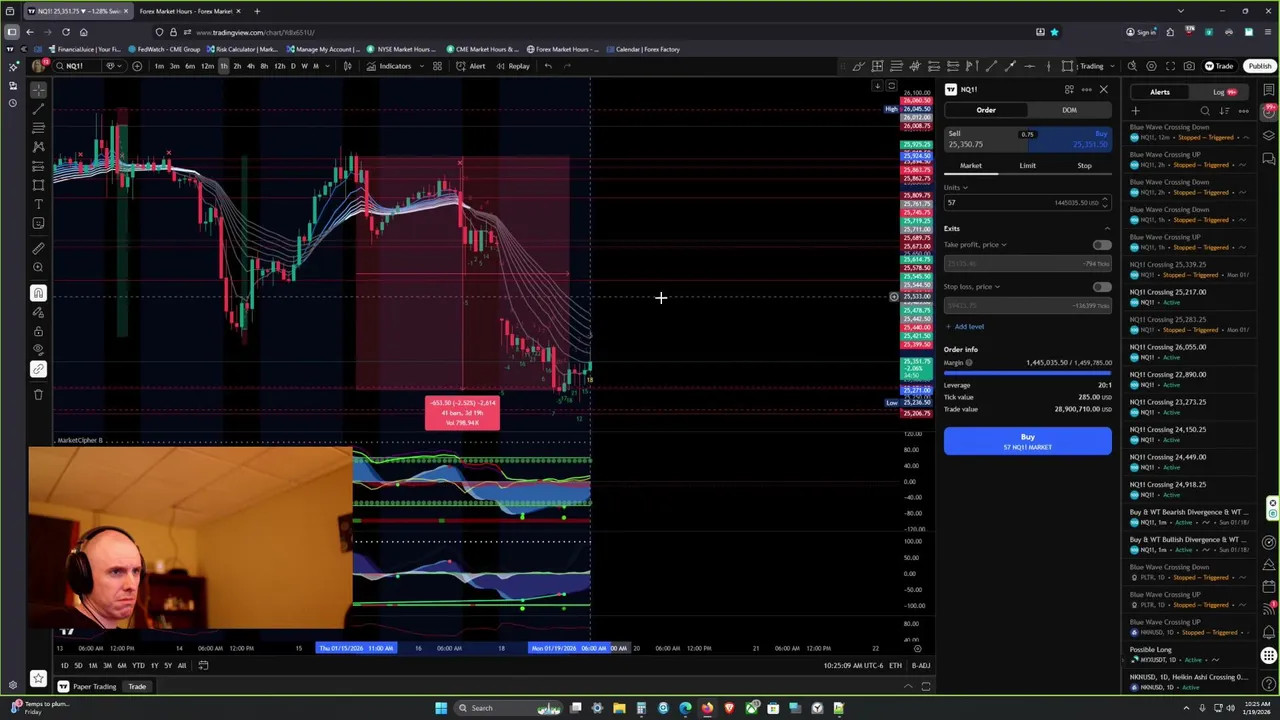Click the Buy 57 NQ1! Market button
Image resolution: width=1280 pixels, height=720 pixels.
(x=1027, y=441)
